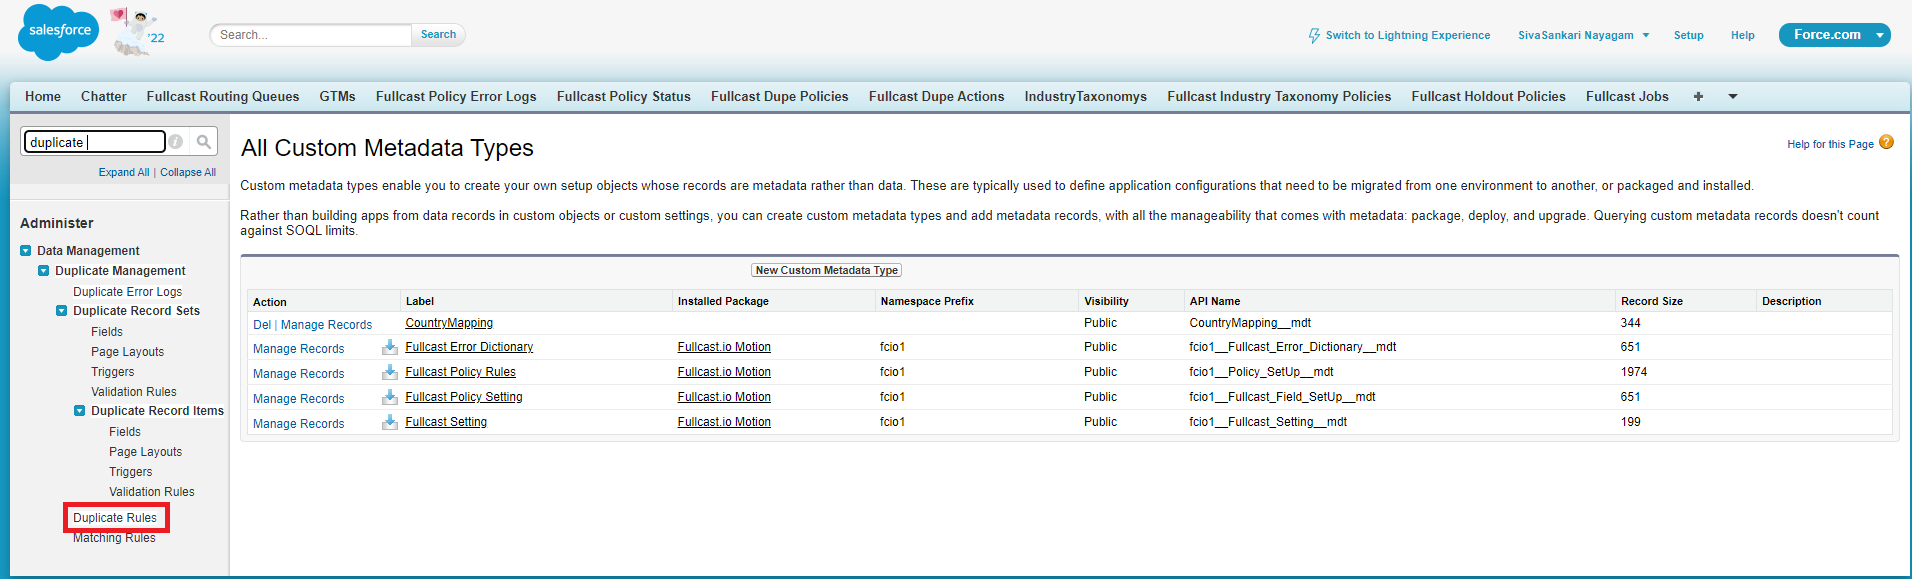Open Fullcast.io Motion package in Error Dictionary row
Screen dimensions: 1912x579
(724, 347)
